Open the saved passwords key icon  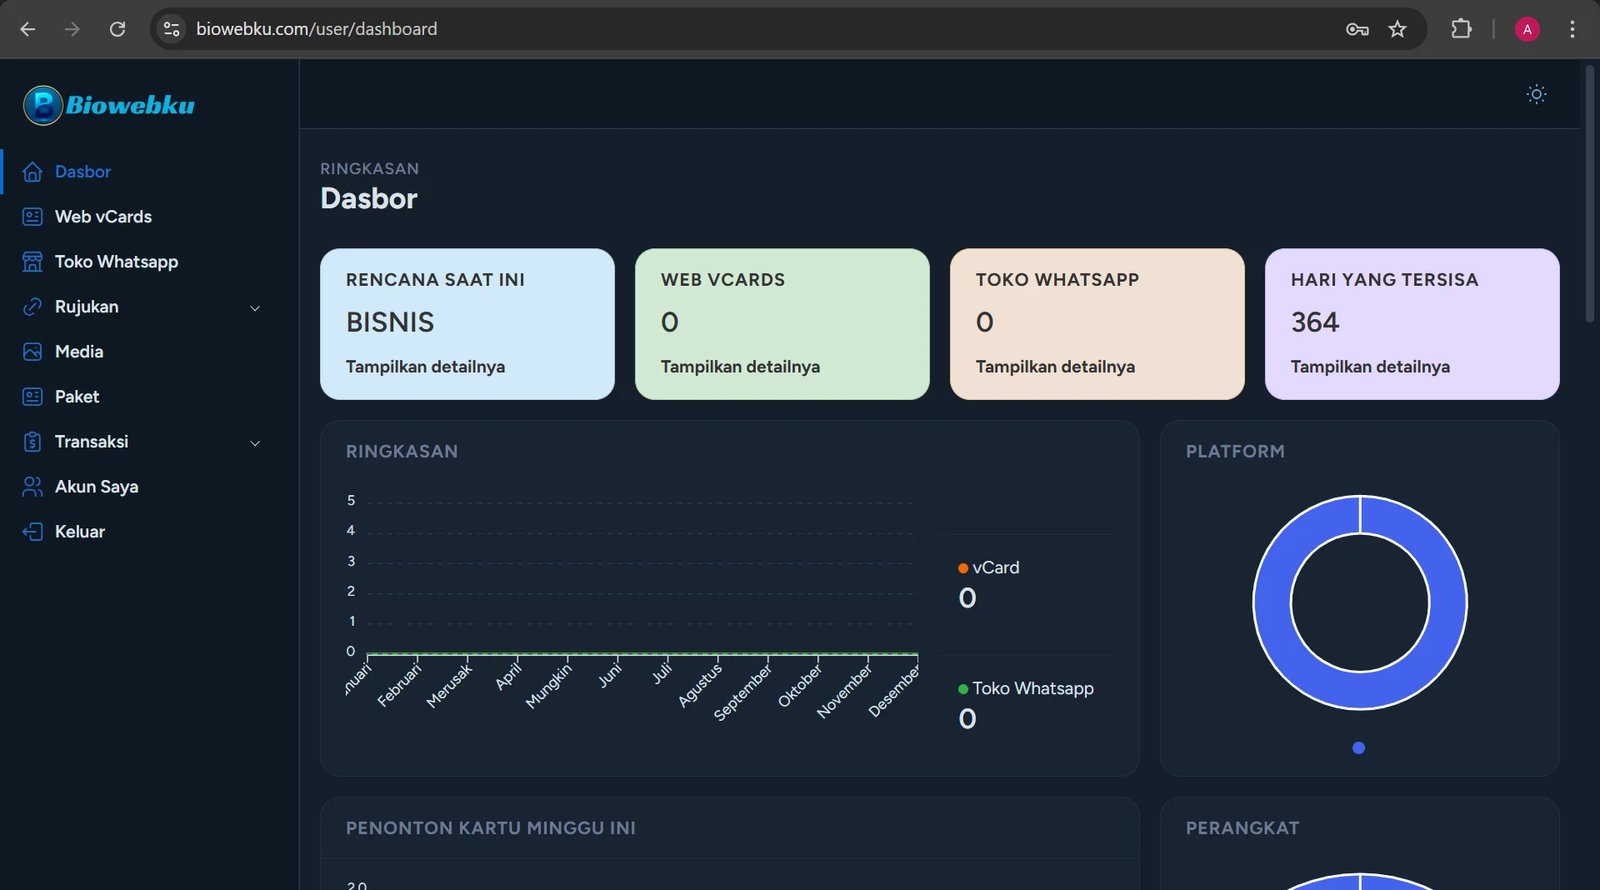1357,29
